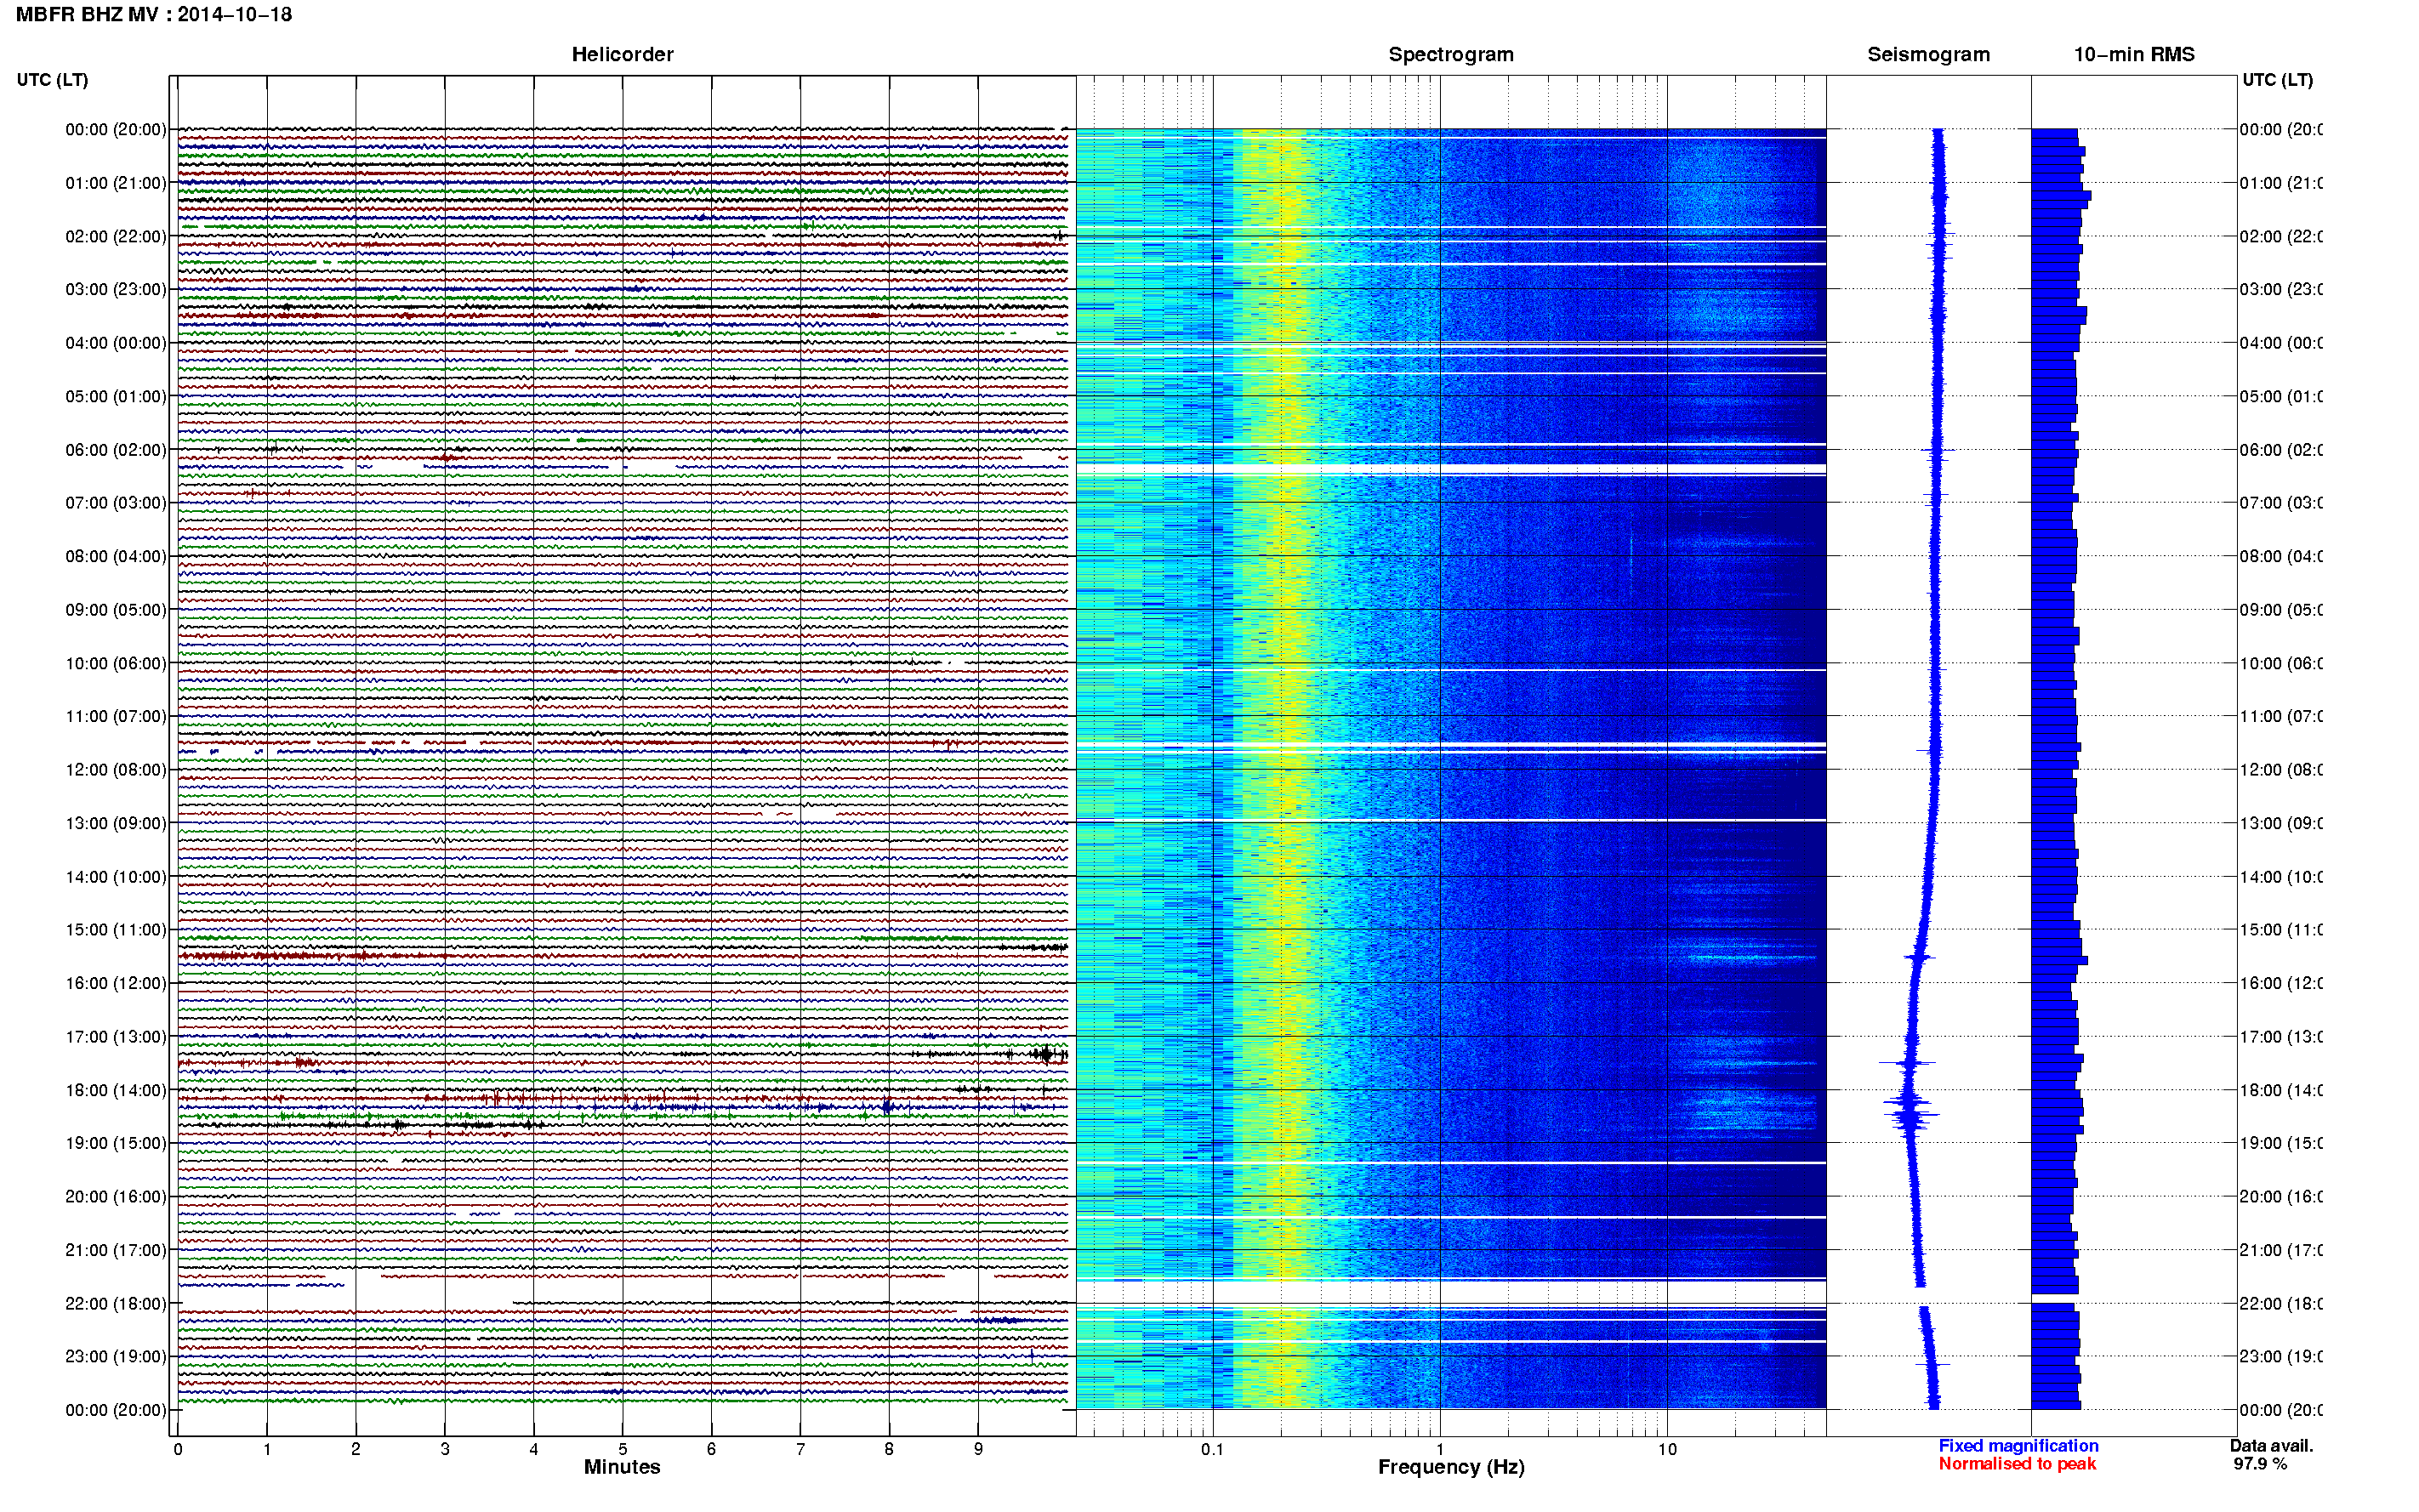
Task: Click the left '19:00 (15:00)' time label
Action: coord(116,1143)
